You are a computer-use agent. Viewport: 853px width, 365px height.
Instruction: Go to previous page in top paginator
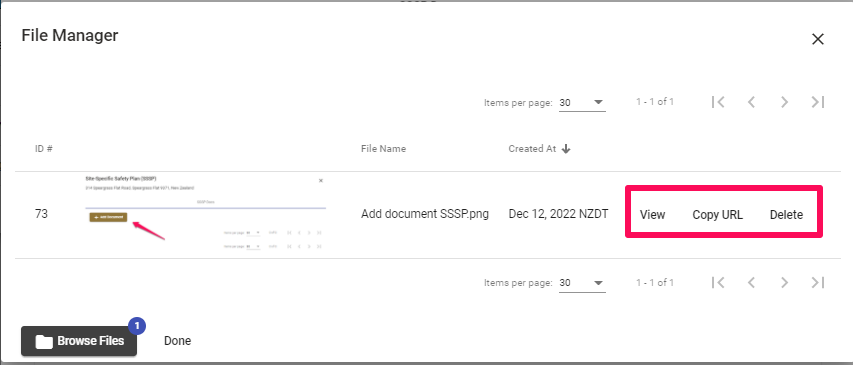[751, 102]
